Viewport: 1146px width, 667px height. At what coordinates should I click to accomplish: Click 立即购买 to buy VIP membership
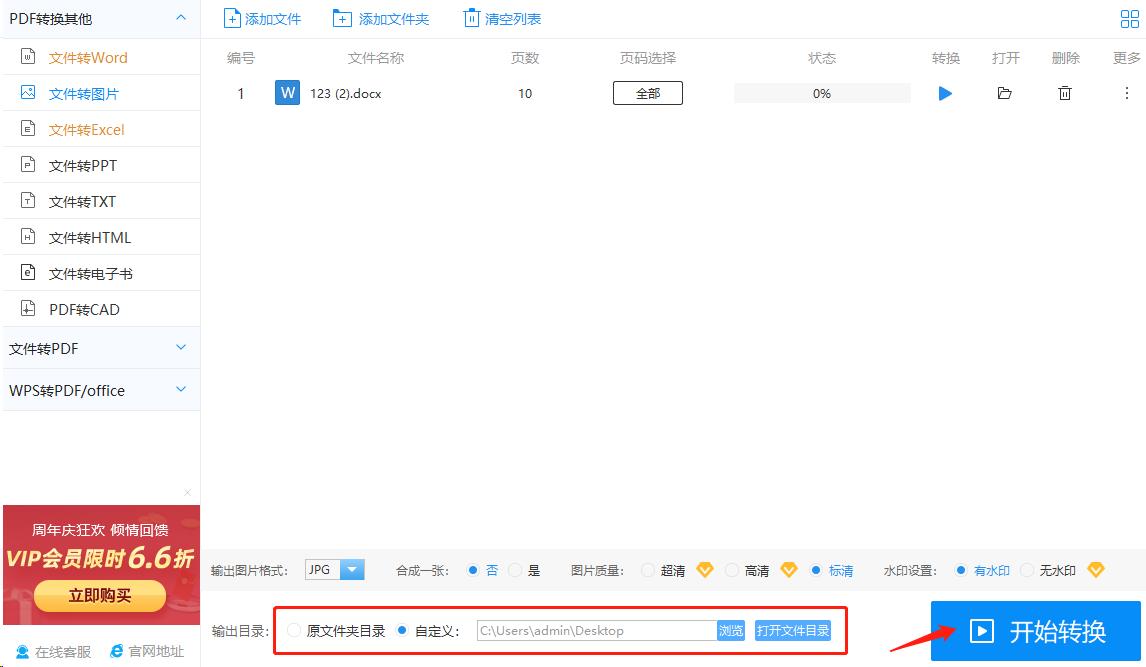point(101,595)
